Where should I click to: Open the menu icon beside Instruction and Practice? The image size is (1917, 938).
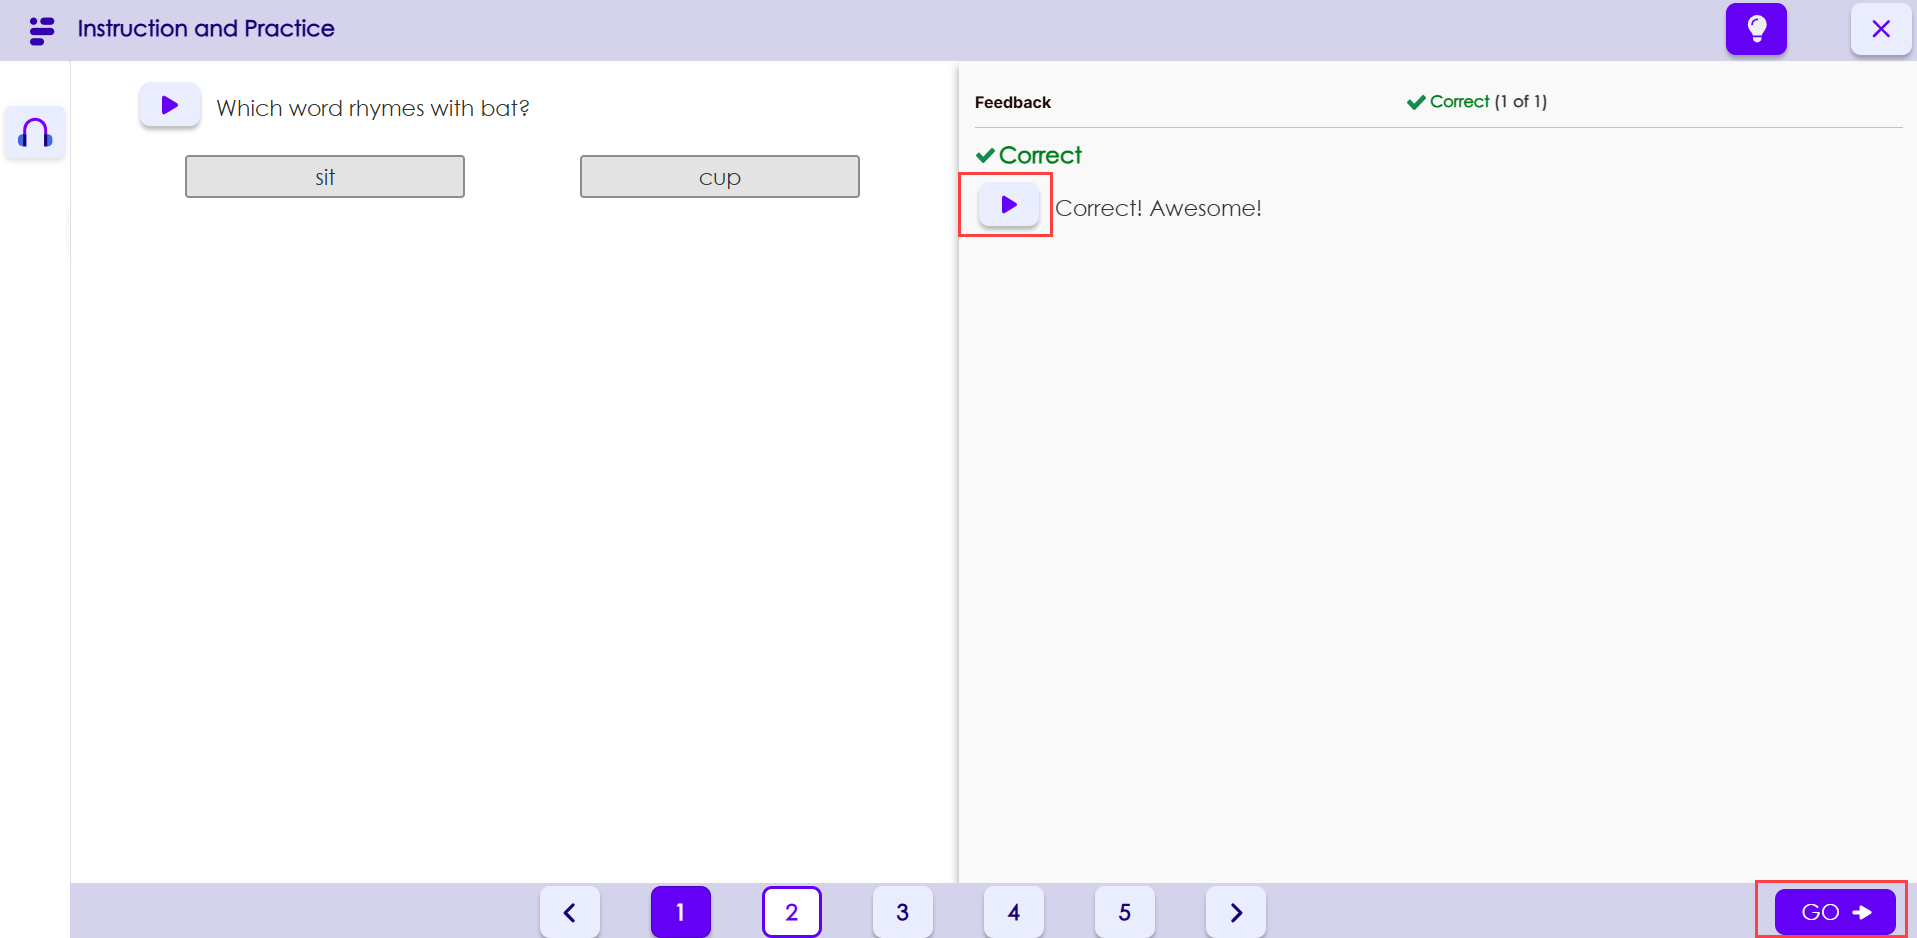click(x=41, y=30)
